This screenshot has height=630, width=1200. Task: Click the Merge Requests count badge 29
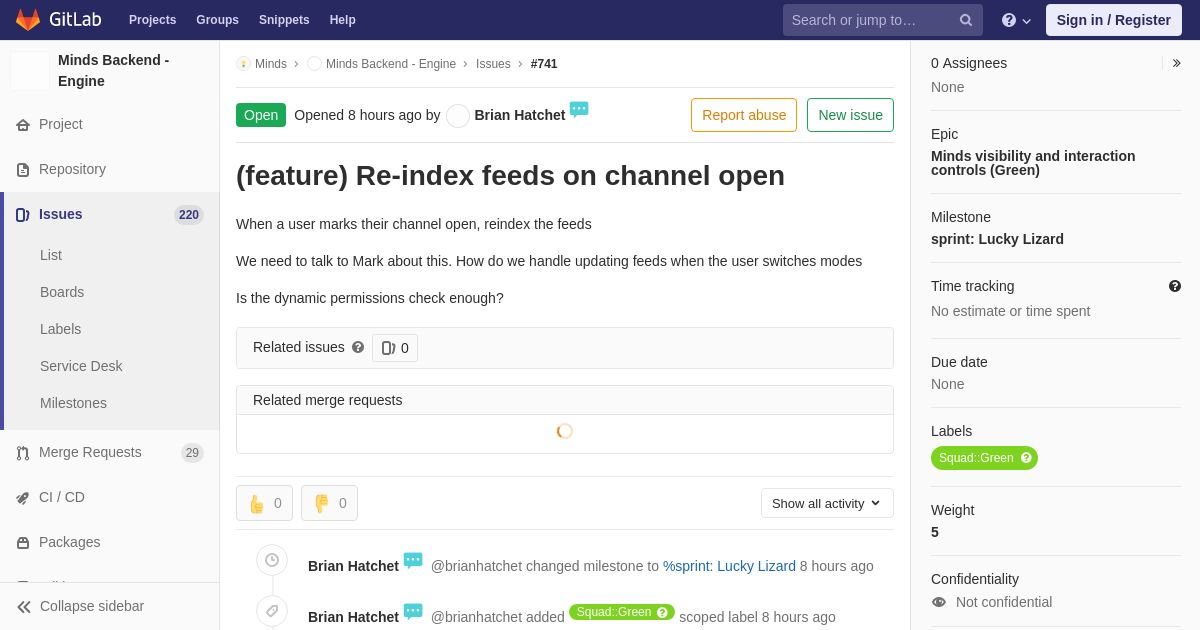(192, 453)
